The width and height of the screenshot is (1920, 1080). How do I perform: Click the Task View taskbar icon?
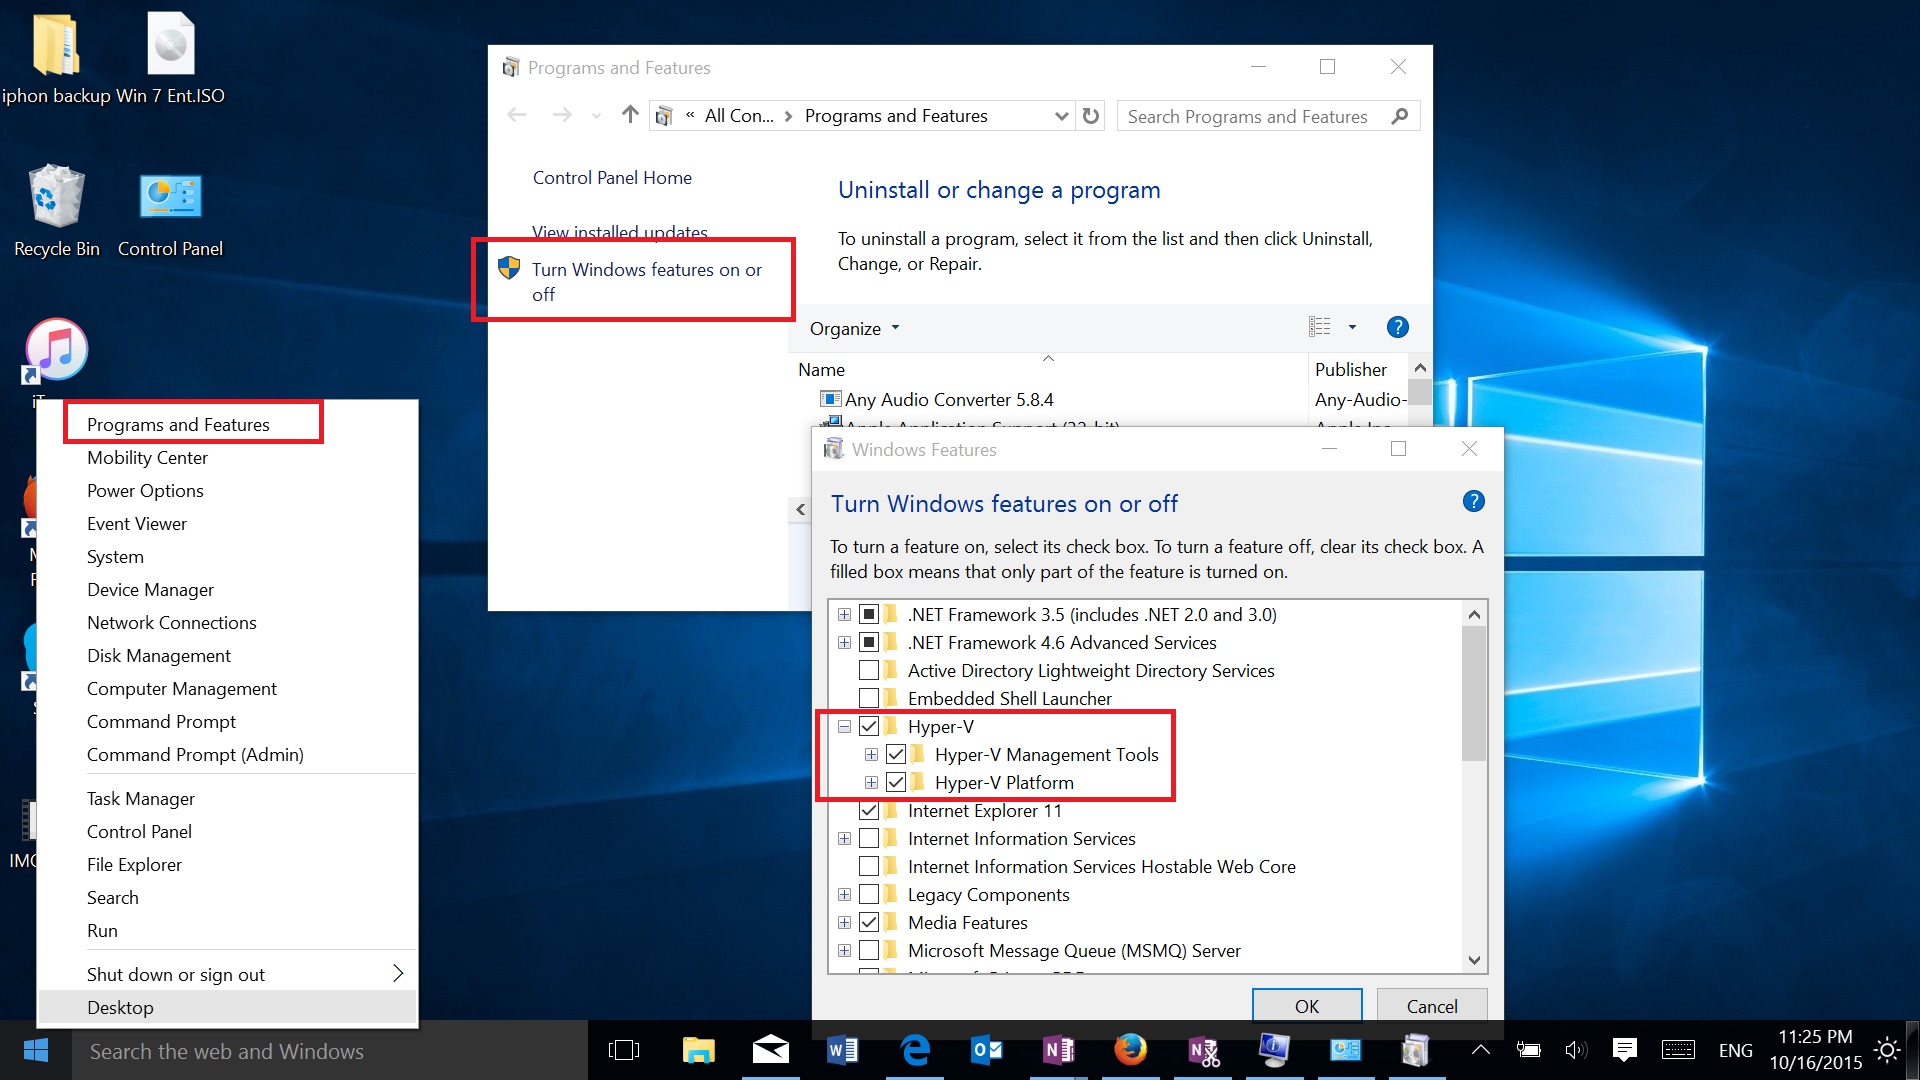click(624, 1050)
